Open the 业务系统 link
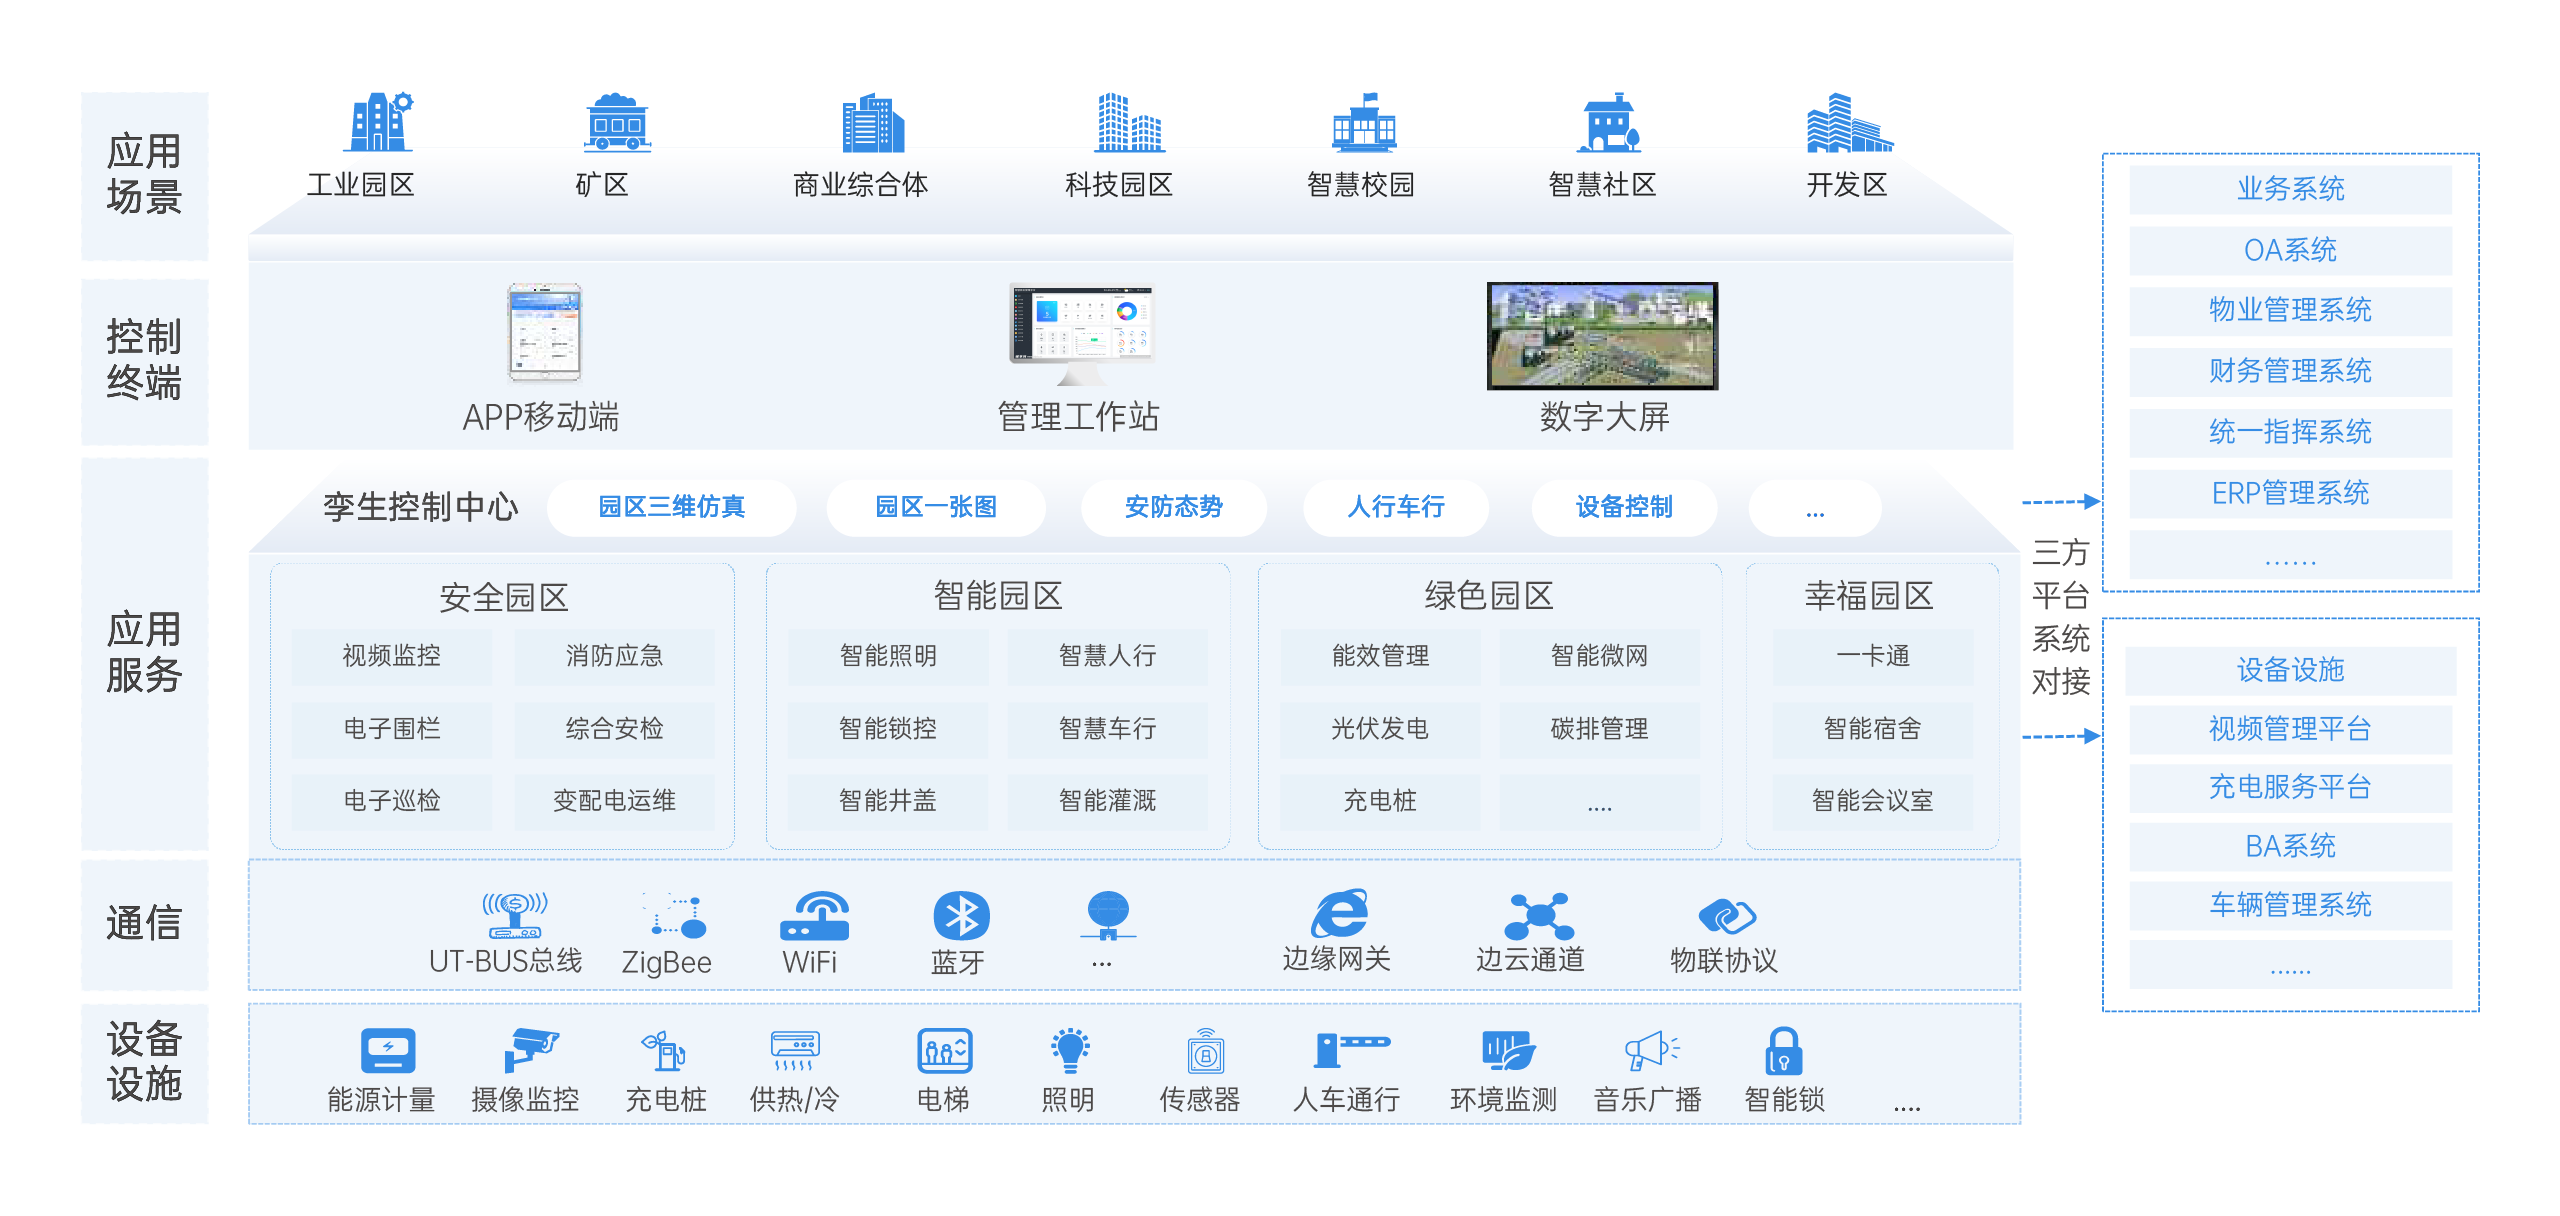This screenshot has width=2560, height=1216. point(2289,188)
